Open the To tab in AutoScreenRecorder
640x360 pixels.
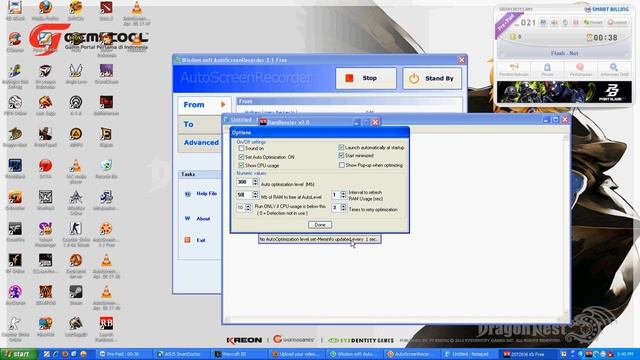point(200,124)
